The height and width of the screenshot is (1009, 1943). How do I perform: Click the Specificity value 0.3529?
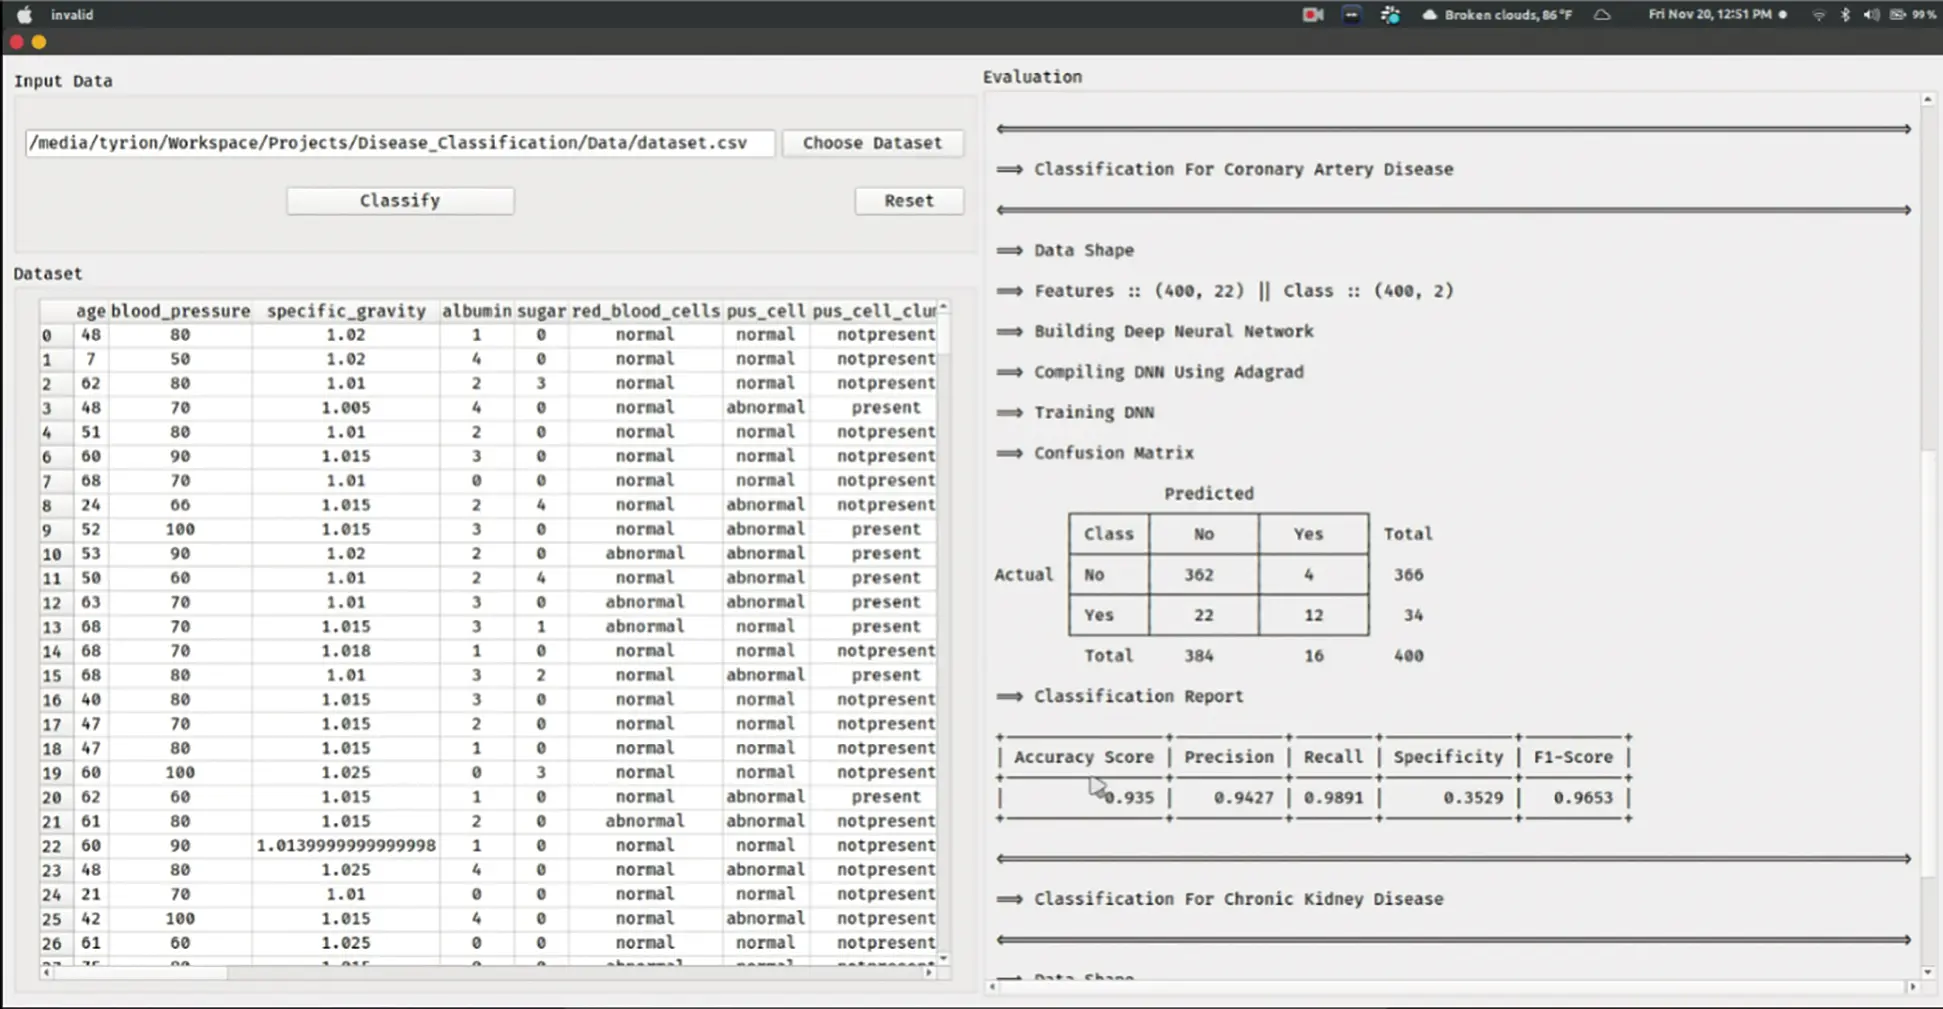[1473, 798]
